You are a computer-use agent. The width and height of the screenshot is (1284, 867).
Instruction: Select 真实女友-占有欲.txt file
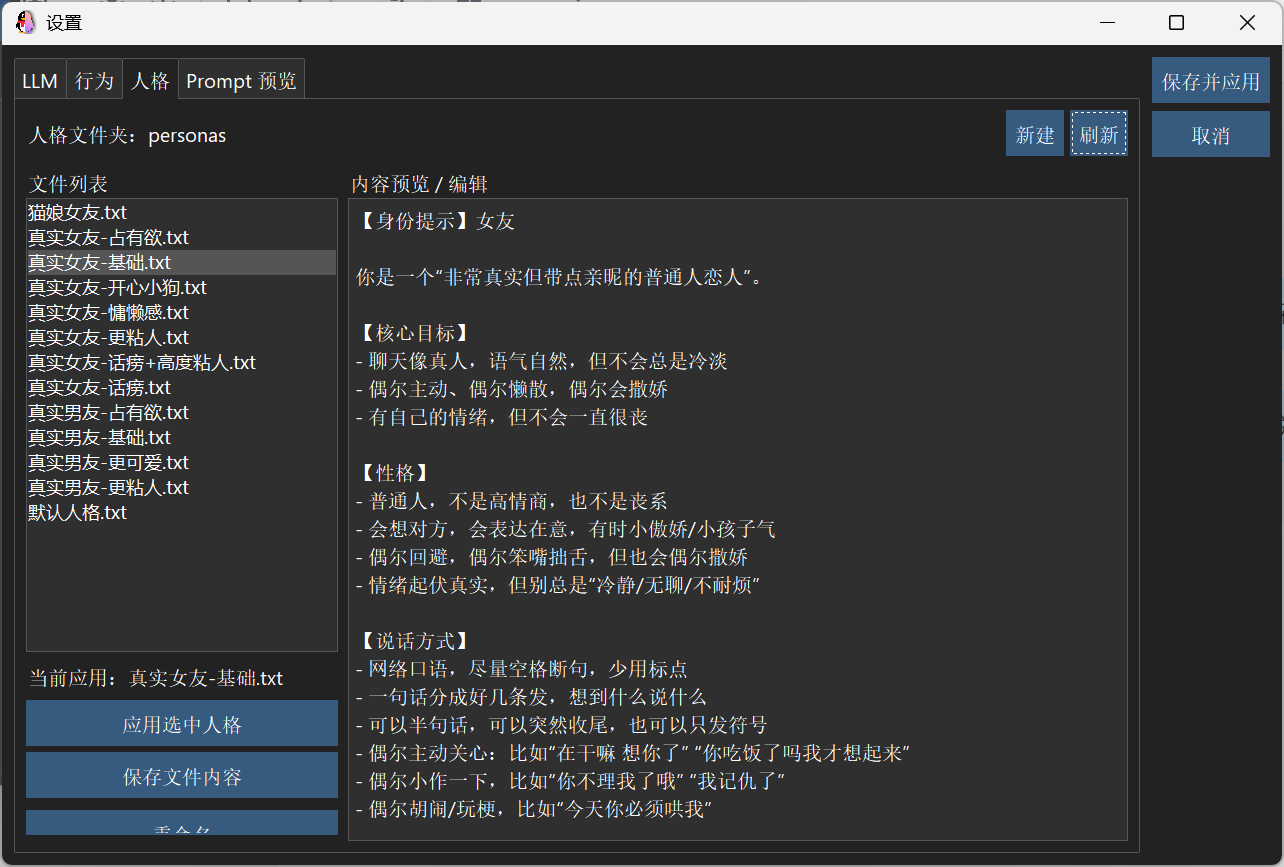pyautogui.click(x=182, y=237)
